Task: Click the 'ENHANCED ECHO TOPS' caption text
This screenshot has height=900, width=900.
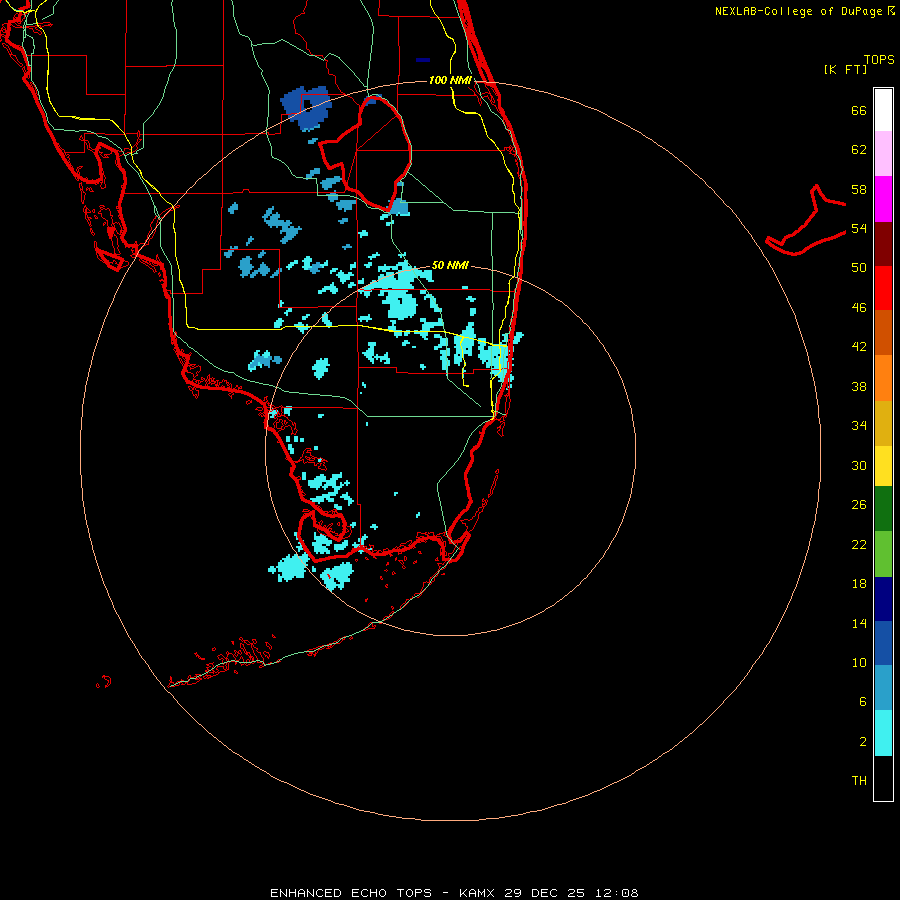Action: coord(351,893)
